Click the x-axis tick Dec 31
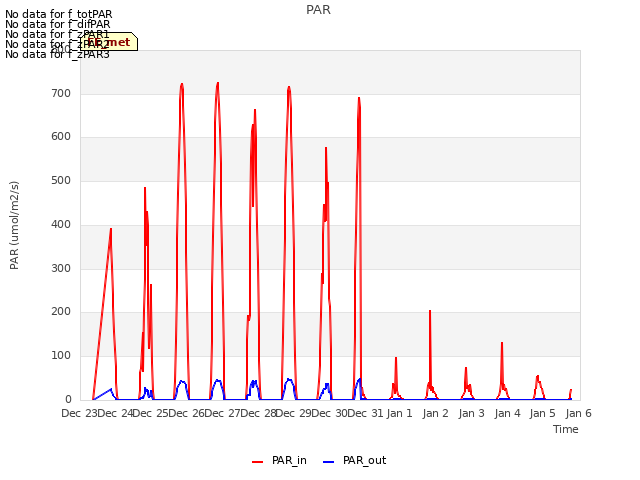640x480 pixels. 365,413
